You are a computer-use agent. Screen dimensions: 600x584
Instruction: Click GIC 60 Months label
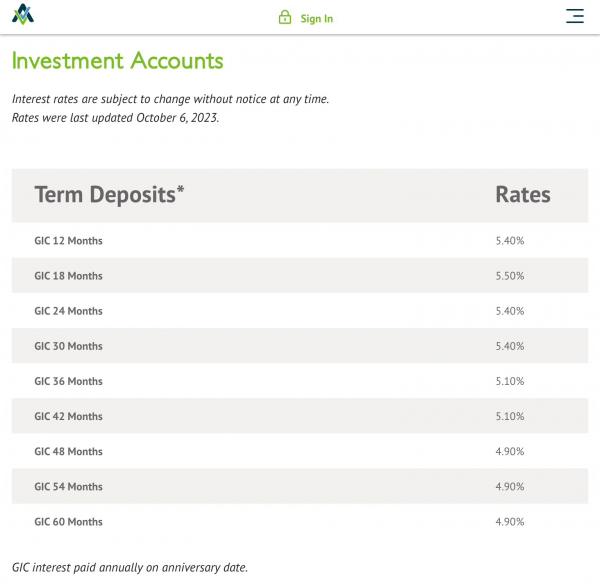pyautogui.click(x=68, y=521)
